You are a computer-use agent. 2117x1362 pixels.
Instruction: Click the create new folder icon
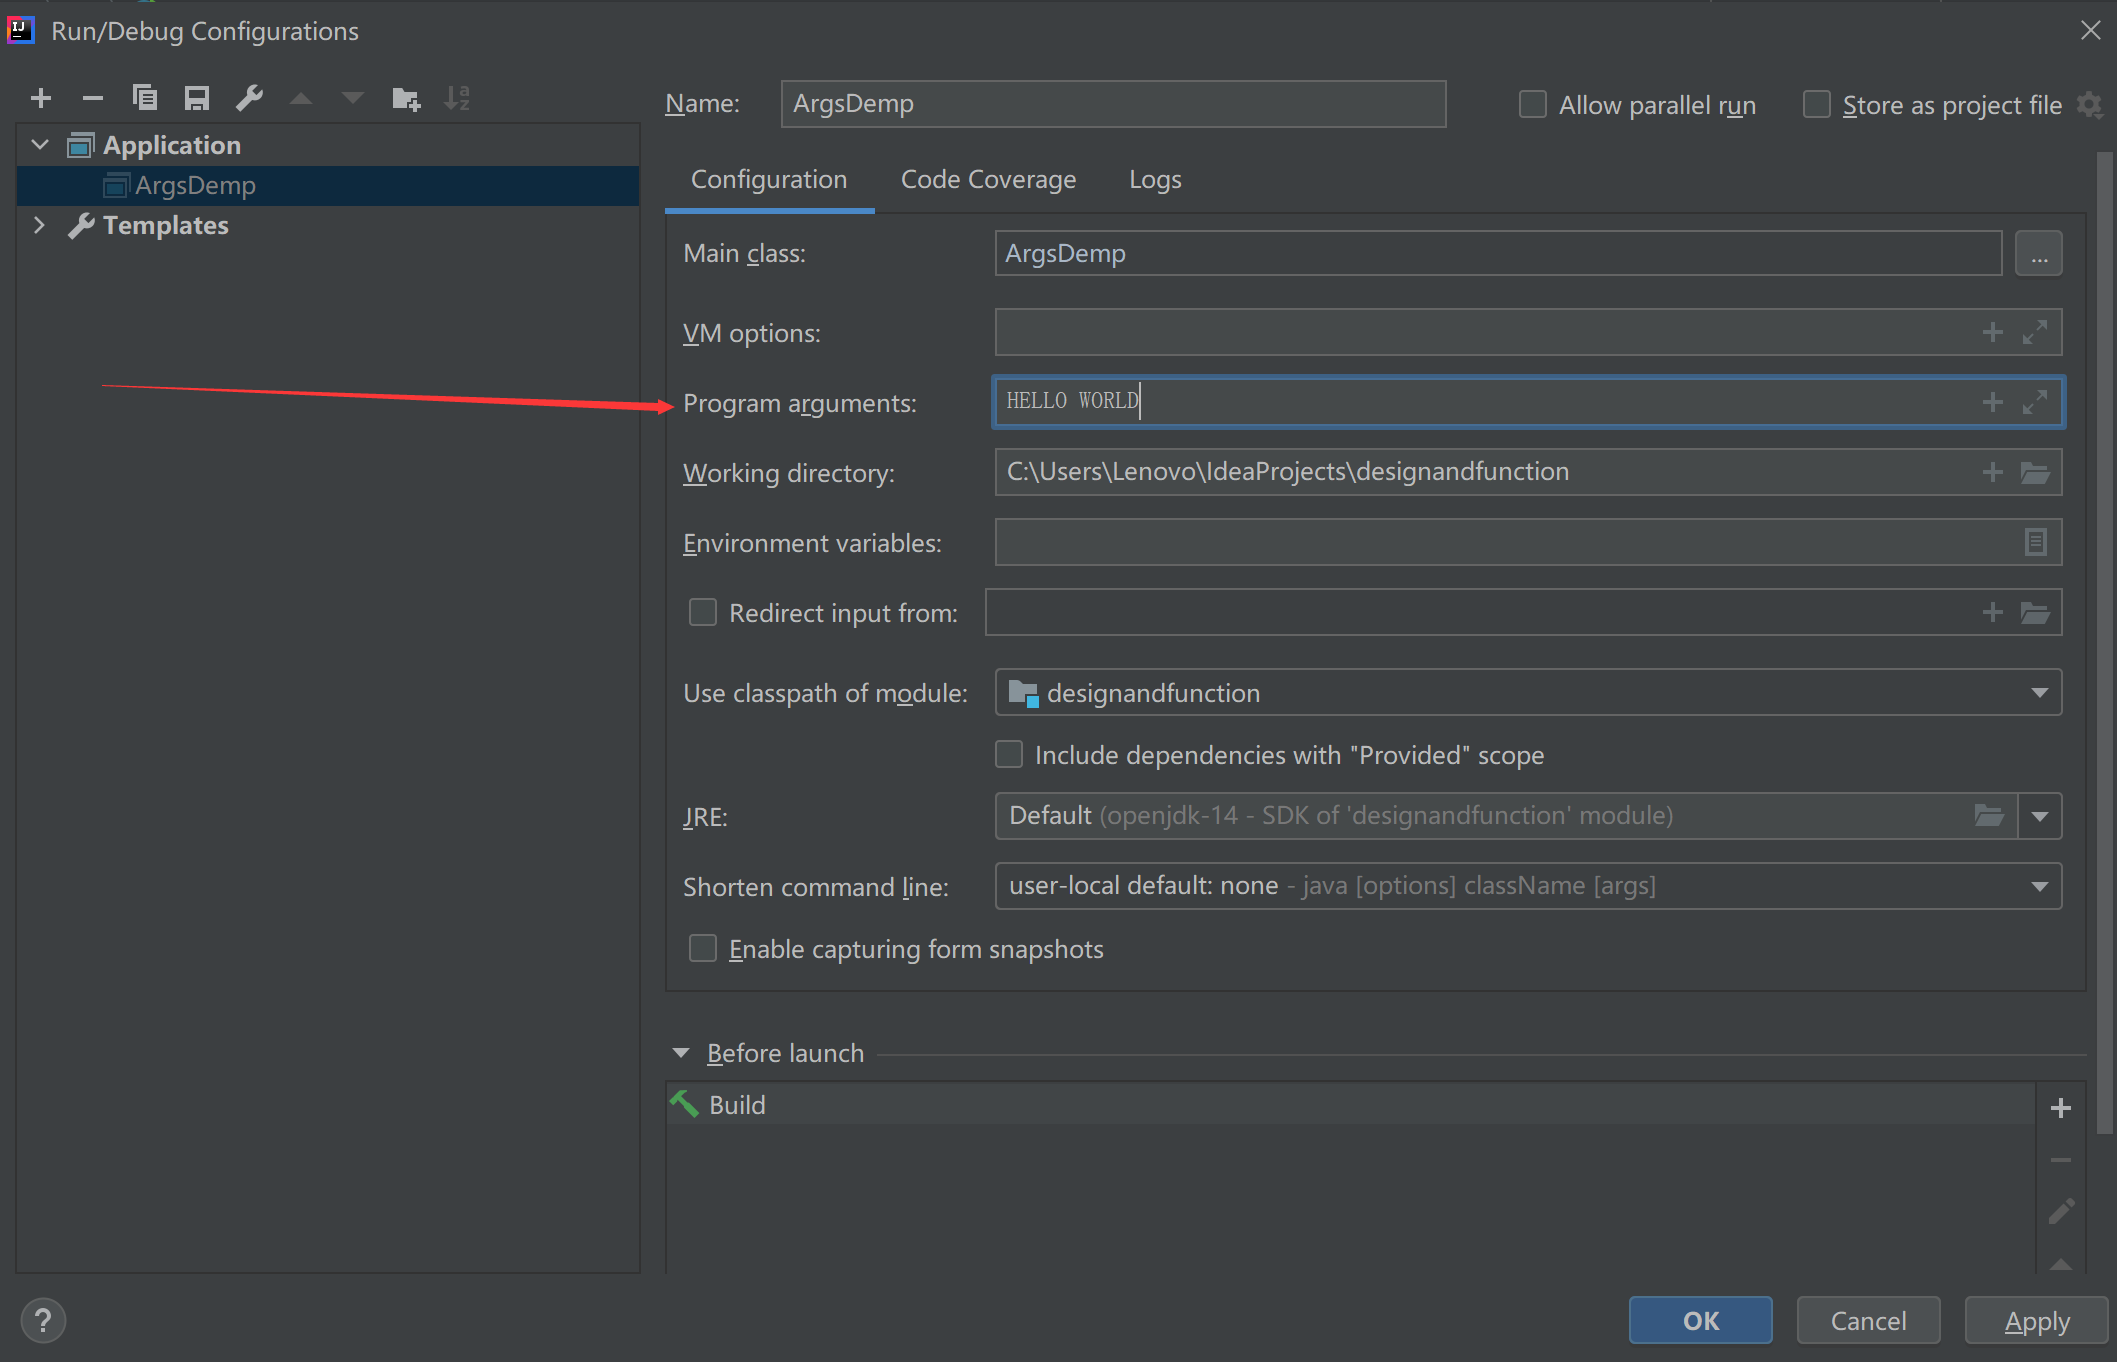(405, 98)
